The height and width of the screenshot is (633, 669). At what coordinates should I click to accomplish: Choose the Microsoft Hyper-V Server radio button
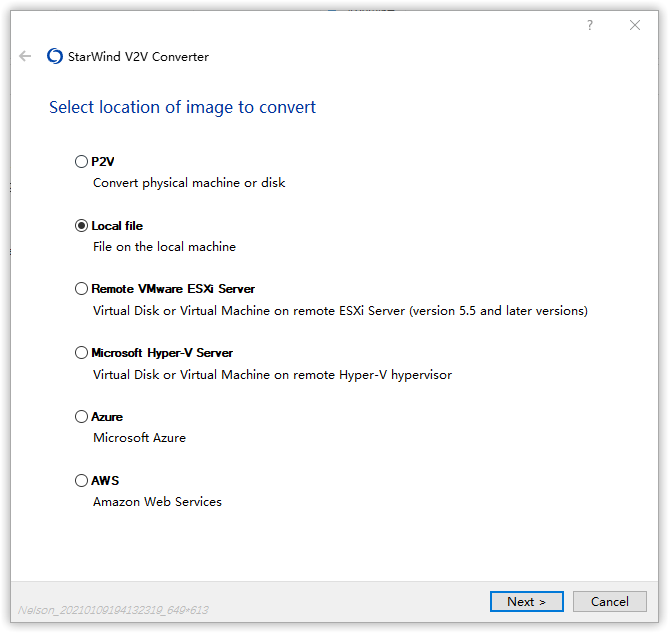point(82,353)
